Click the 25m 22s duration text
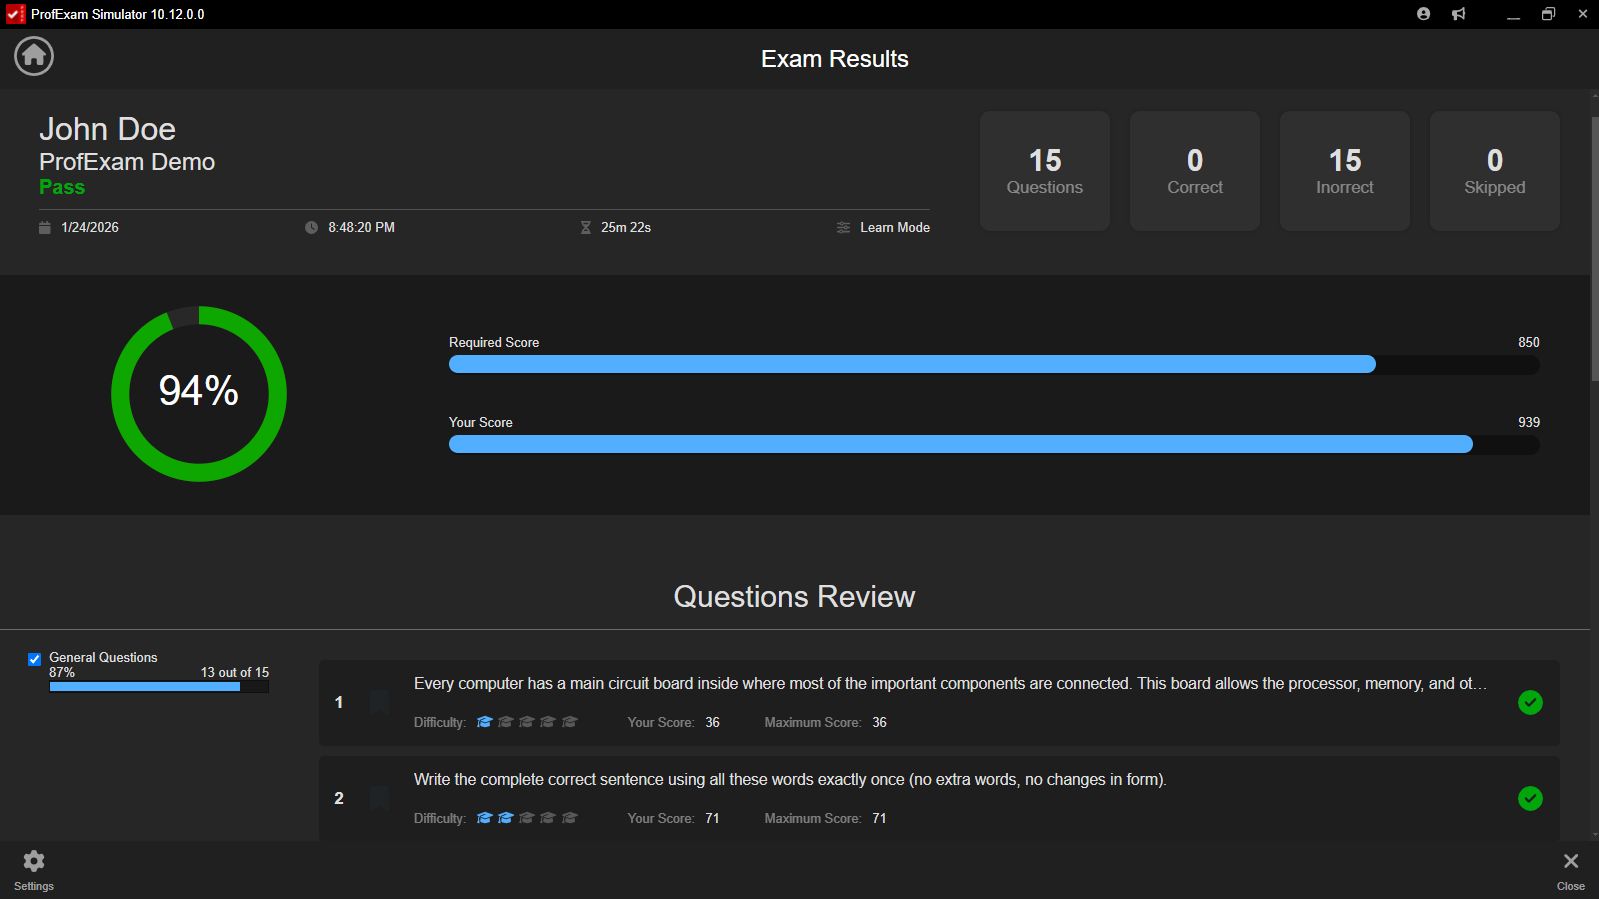 pyautogui.click(x=626, y=228)
